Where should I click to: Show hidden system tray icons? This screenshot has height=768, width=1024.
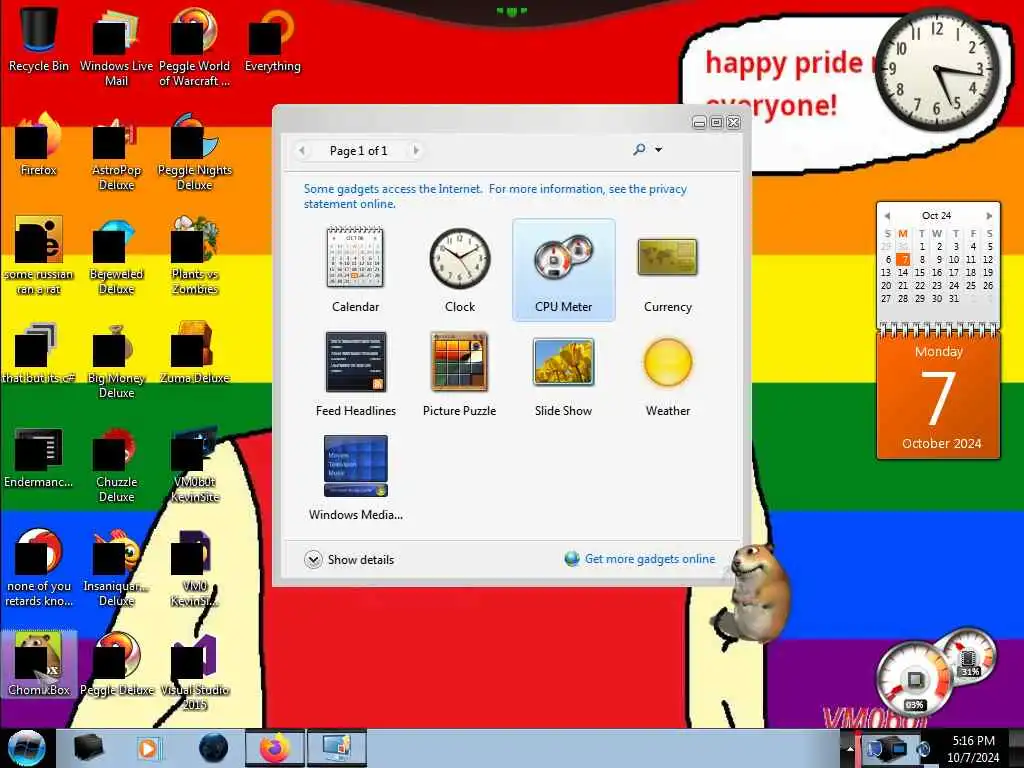click(x=850, y=748)
